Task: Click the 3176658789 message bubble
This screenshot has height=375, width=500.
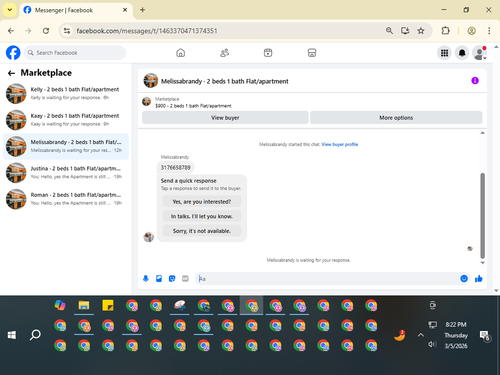Action: 176,167
